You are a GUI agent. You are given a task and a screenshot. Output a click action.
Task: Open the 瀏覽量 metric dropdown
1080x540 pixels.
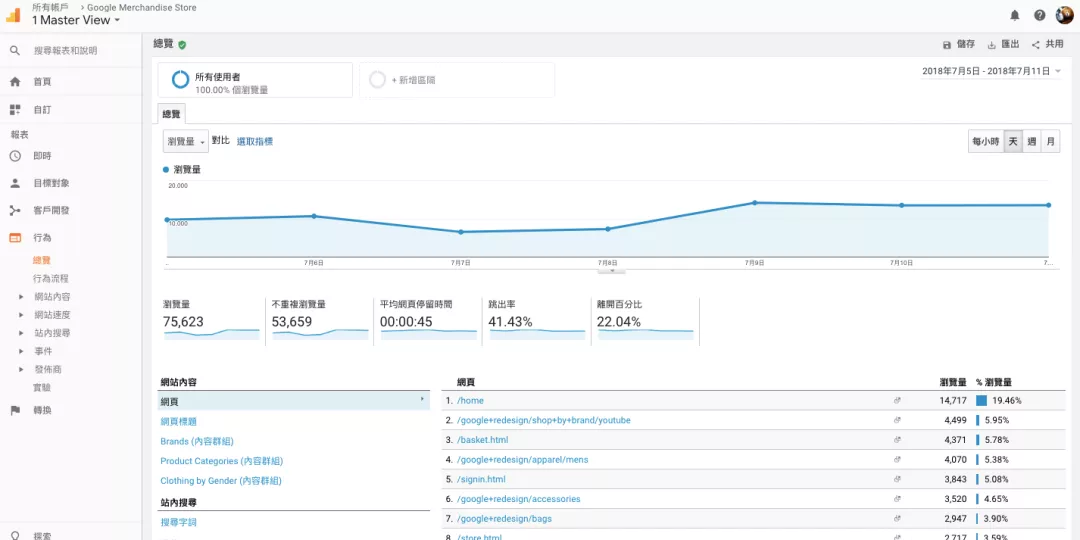tap(185, 141)
